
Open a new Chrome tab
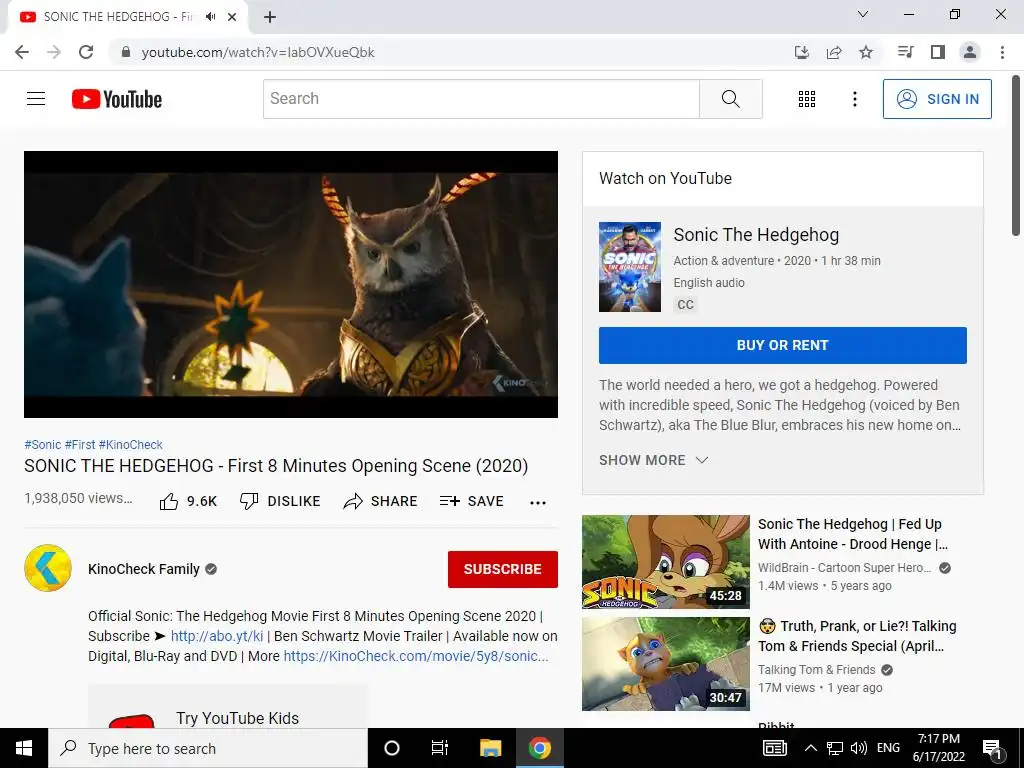270,18
